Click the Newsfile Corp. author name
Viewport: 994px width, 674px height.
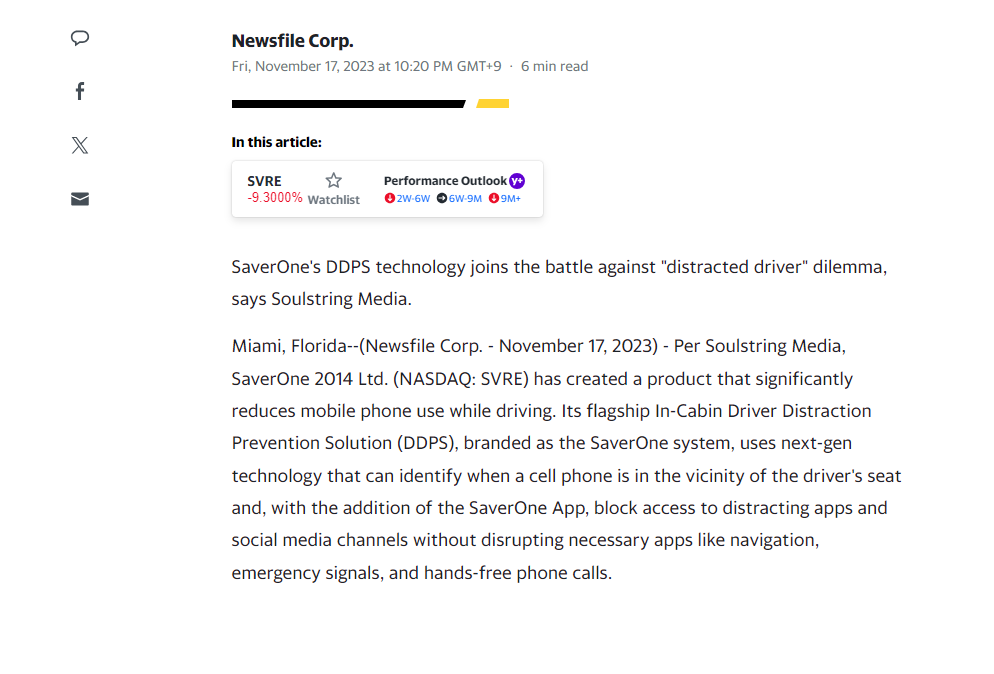coord(292,41)
